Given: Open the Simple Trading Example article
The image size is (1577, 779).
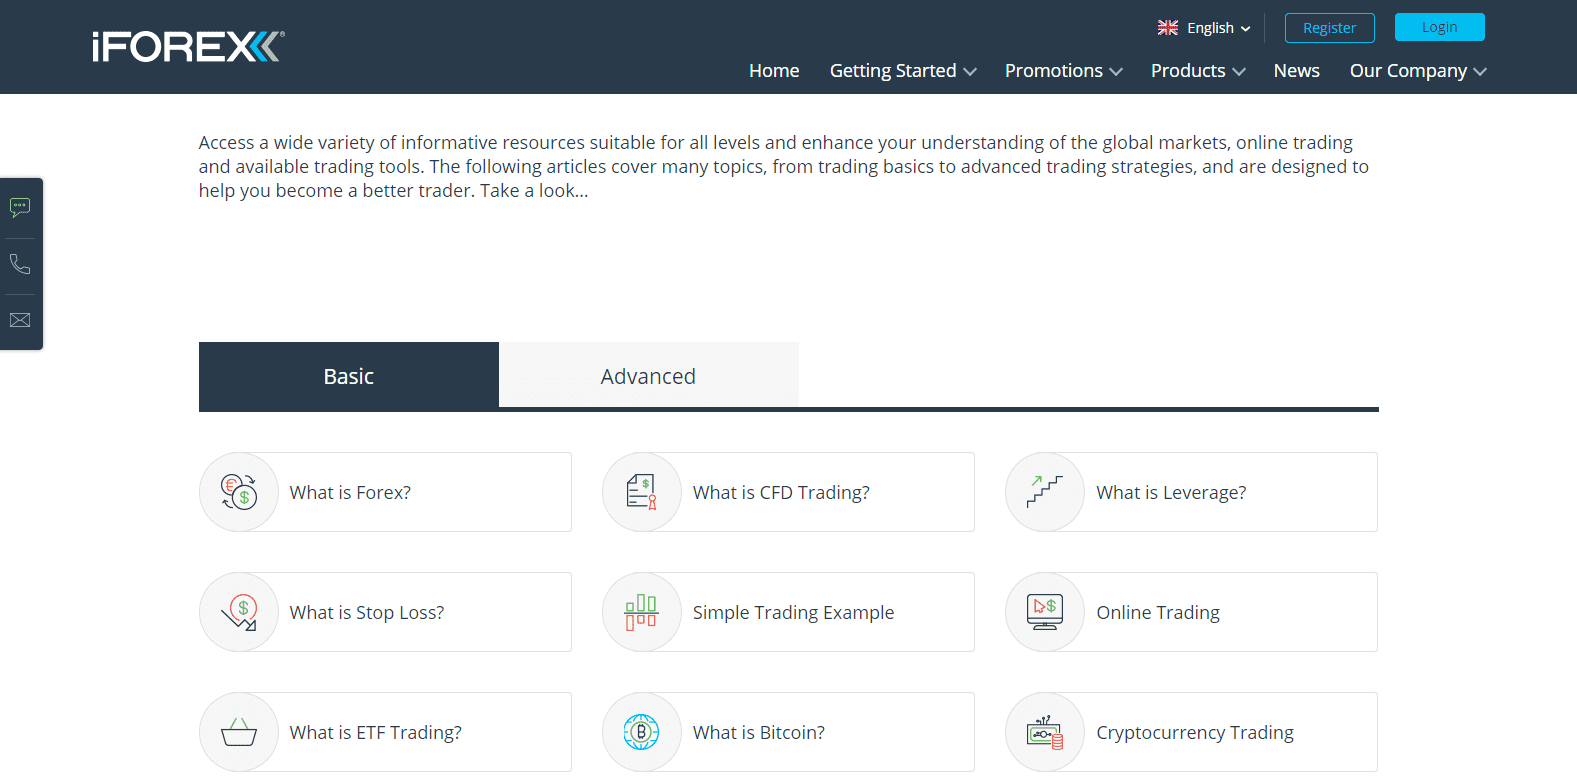Looking at the screenshot, I should click(x=788, y=612).
